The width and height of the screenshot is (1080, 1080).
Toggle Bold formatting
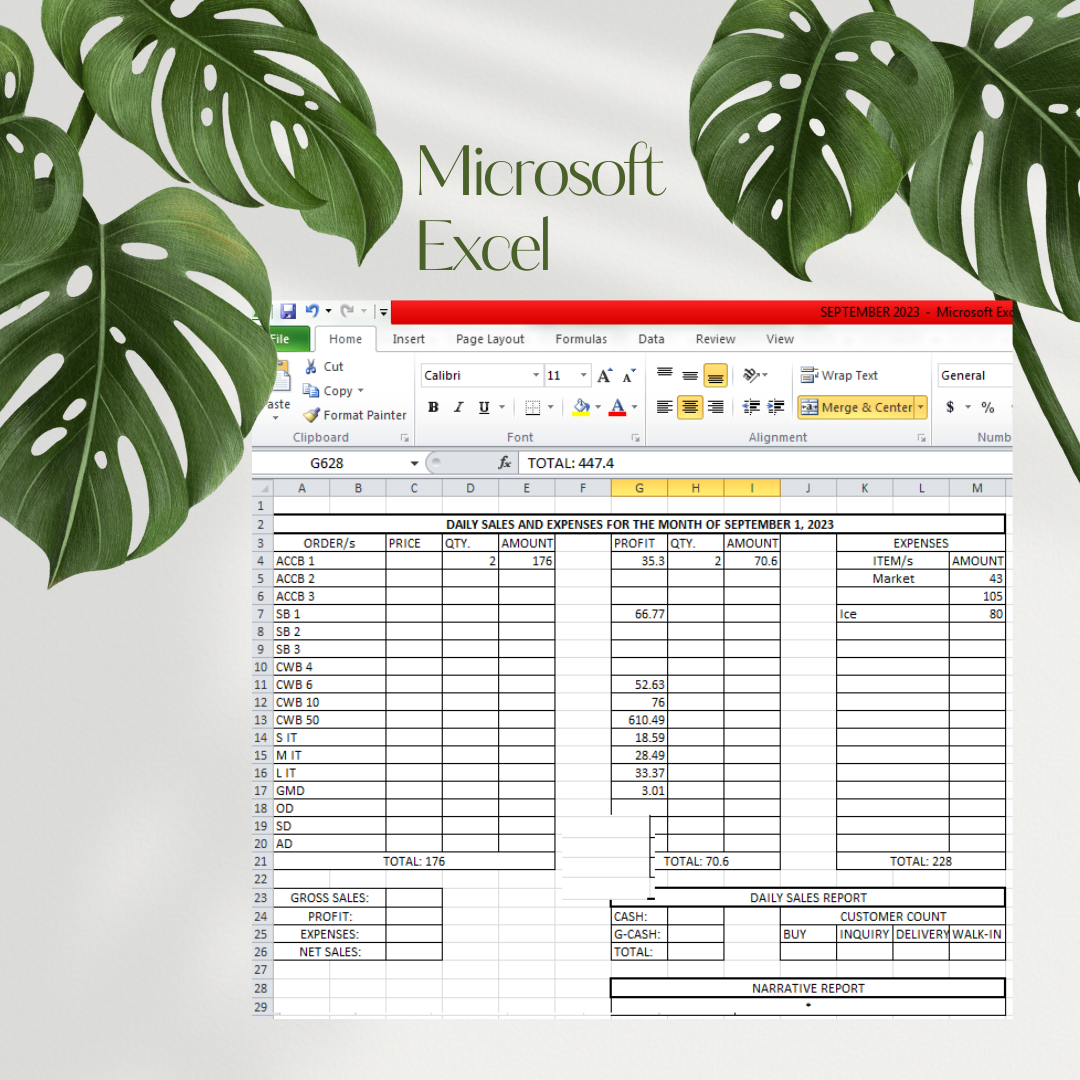click(433, 407)
